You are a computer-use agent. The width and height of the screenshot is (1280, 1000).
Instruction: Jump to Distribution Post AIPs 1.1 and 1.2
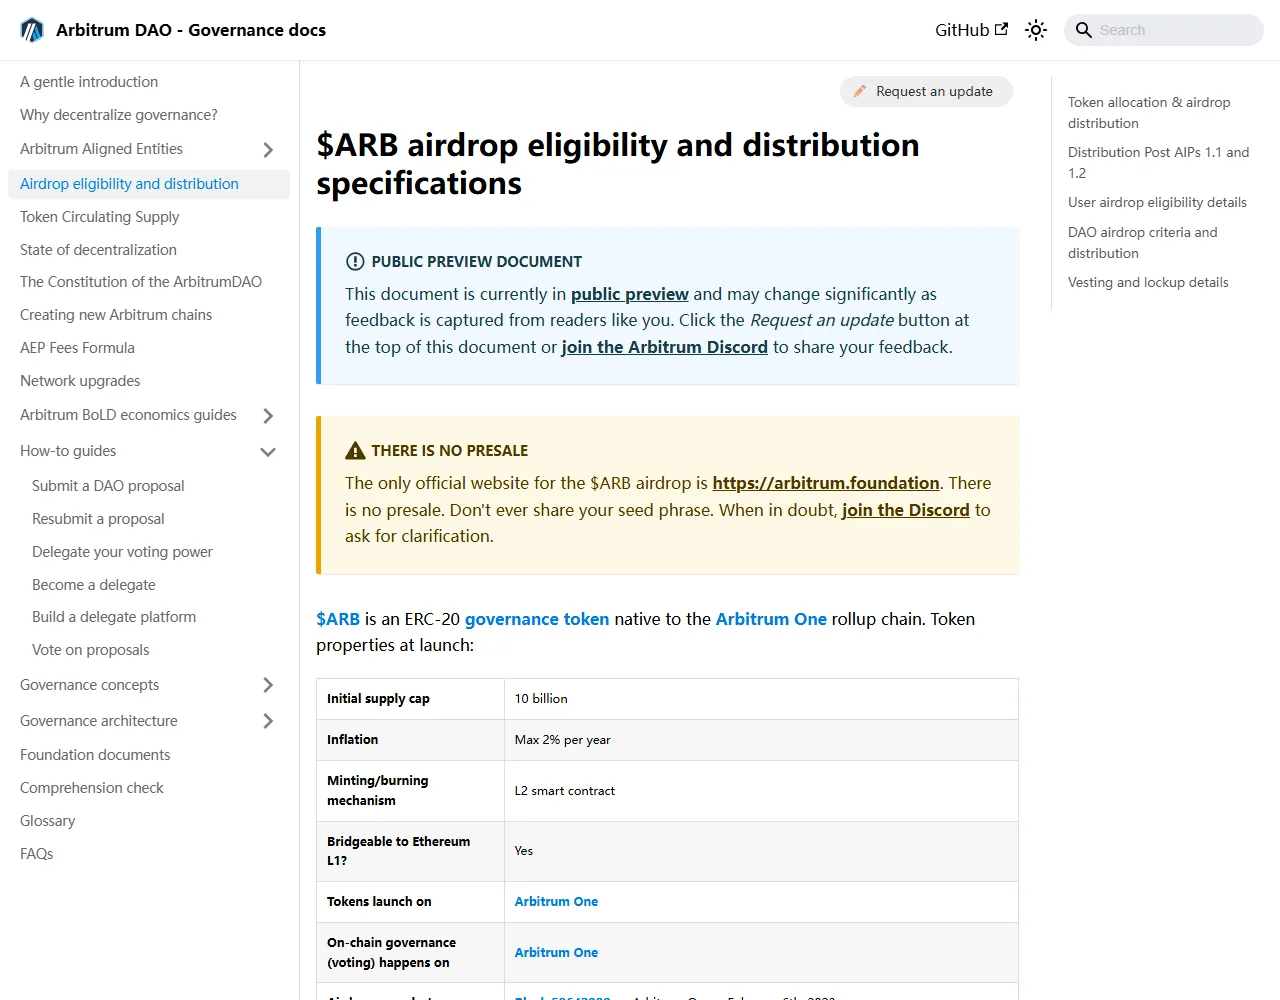pyautogui.click(x=1158, y=163)
